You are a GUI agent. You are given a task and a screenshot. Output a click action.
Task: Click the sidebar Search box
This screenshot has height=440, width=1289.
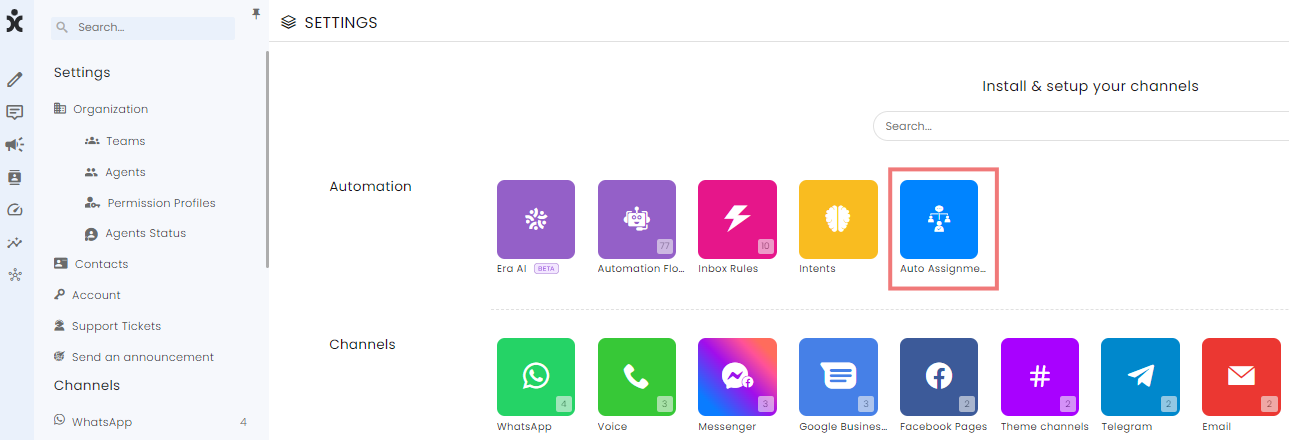pos(143,28)
